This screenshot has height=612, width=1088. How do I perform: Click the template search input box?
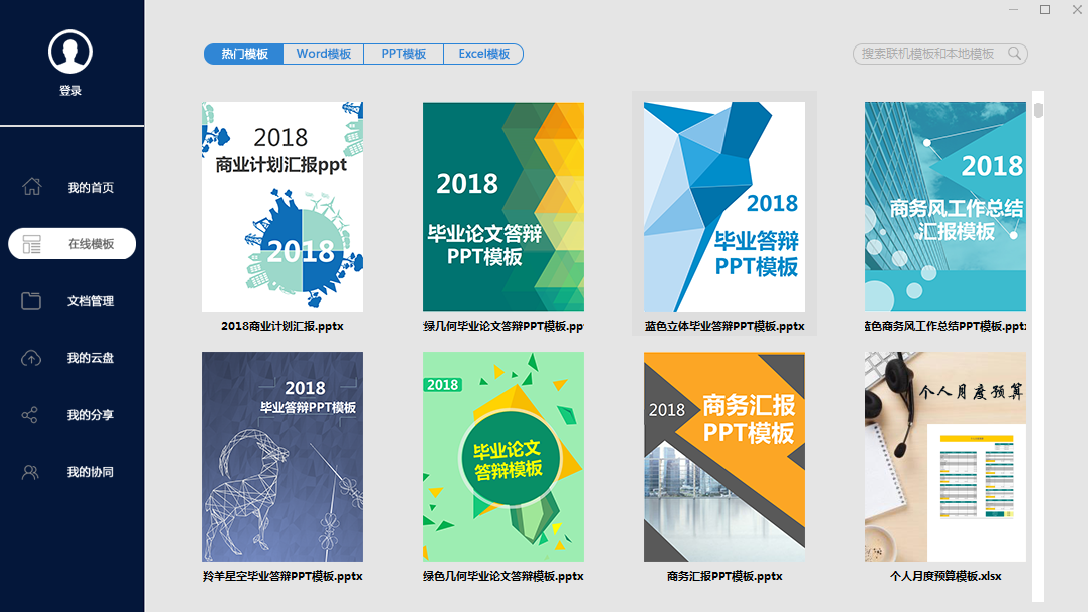click(x=930, y=54)
